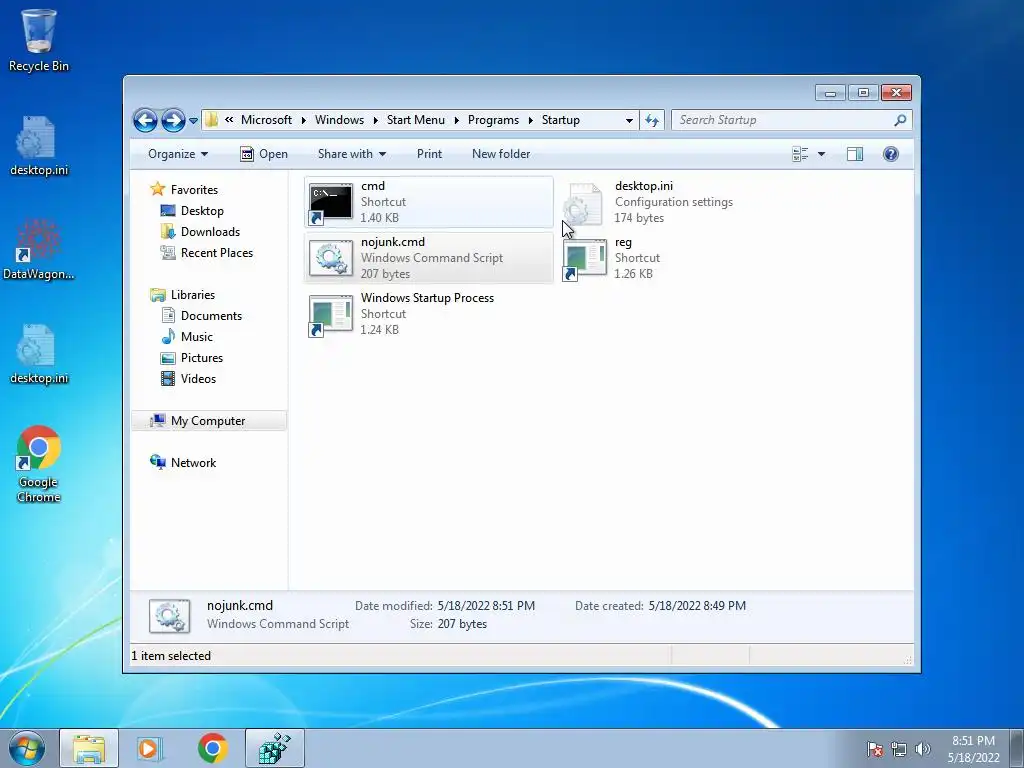Expand the arrow after Programs breadcrumb
The image size is (1024, 768).
[x=530, y=120]
